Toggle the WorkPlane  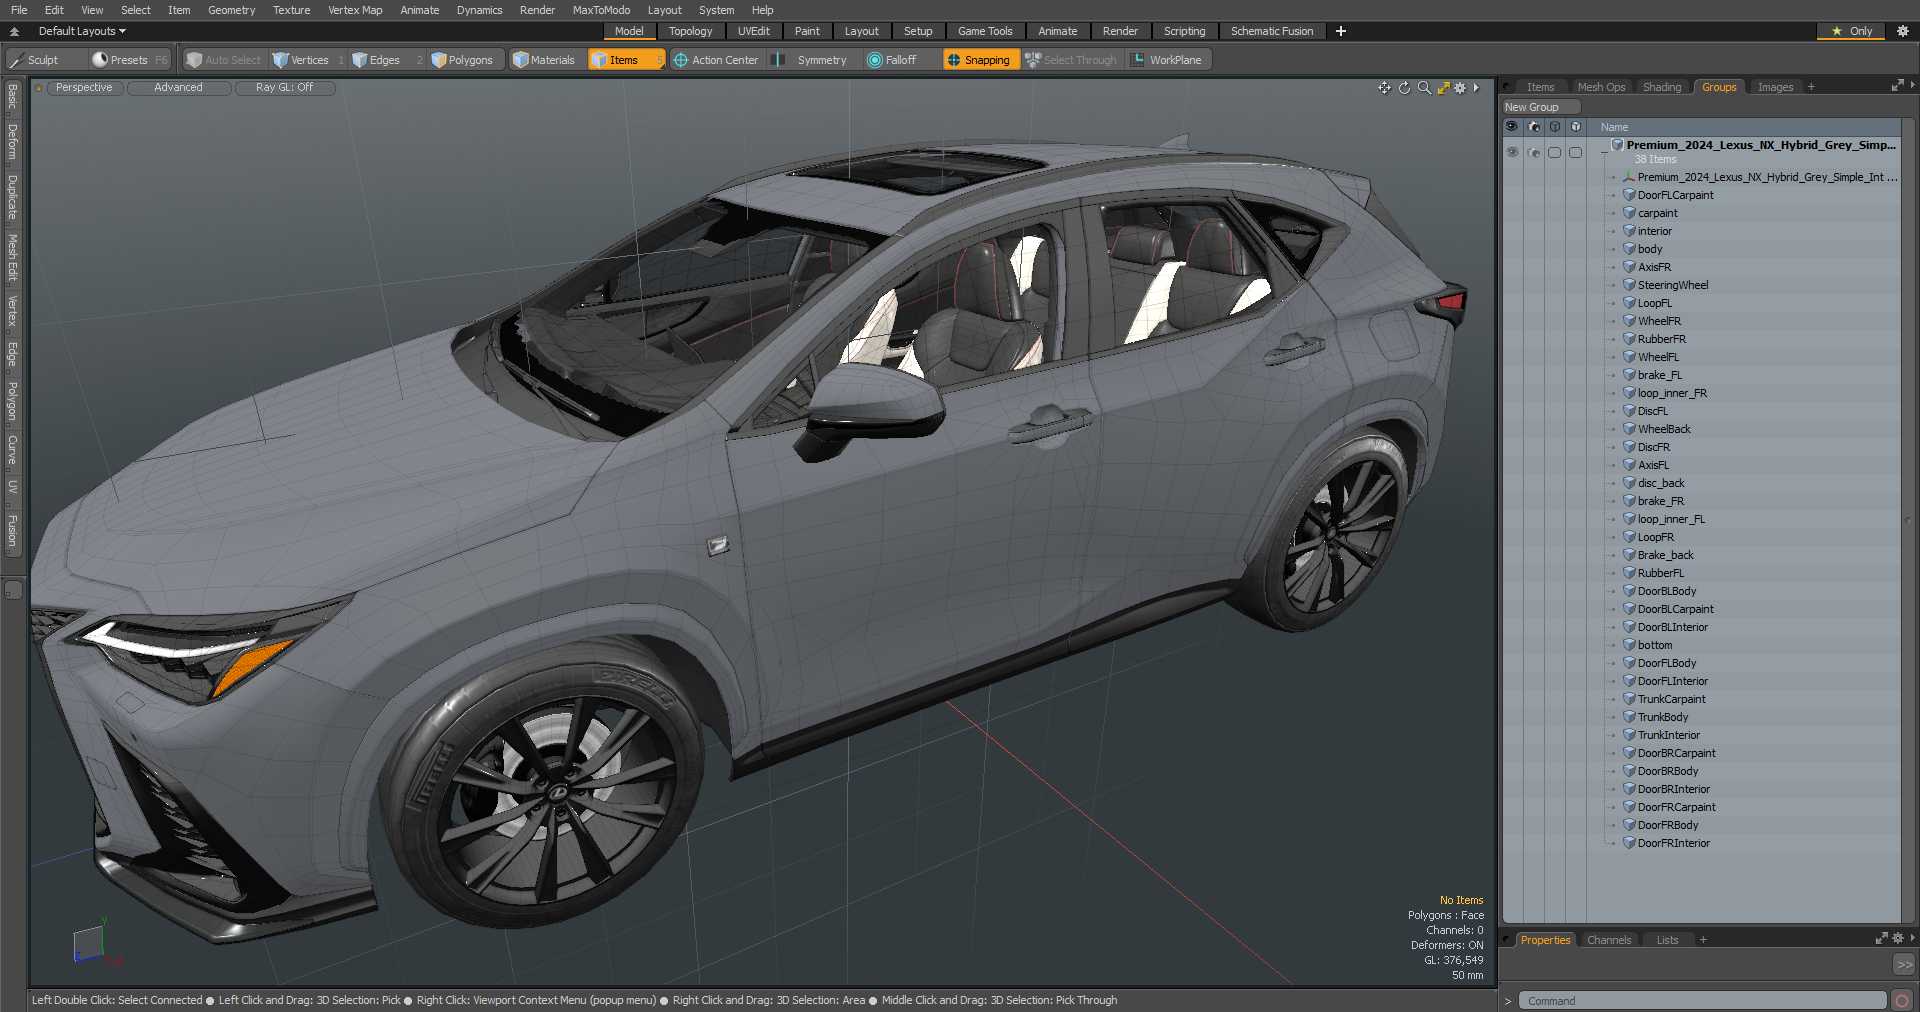[1167, 60]
